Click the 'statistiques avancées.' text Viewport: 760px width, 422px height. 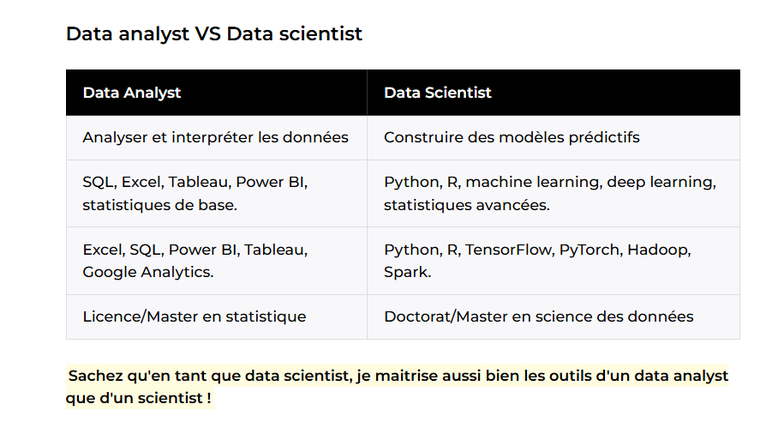click(x=467, y=205)
